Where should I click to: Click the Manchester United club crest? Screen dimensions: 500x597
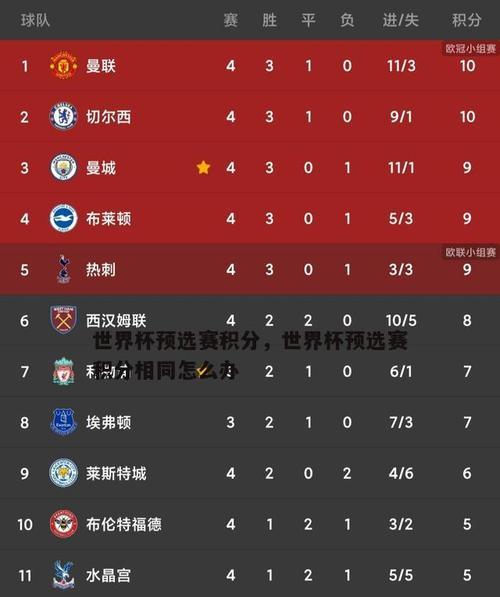point(64,65)
